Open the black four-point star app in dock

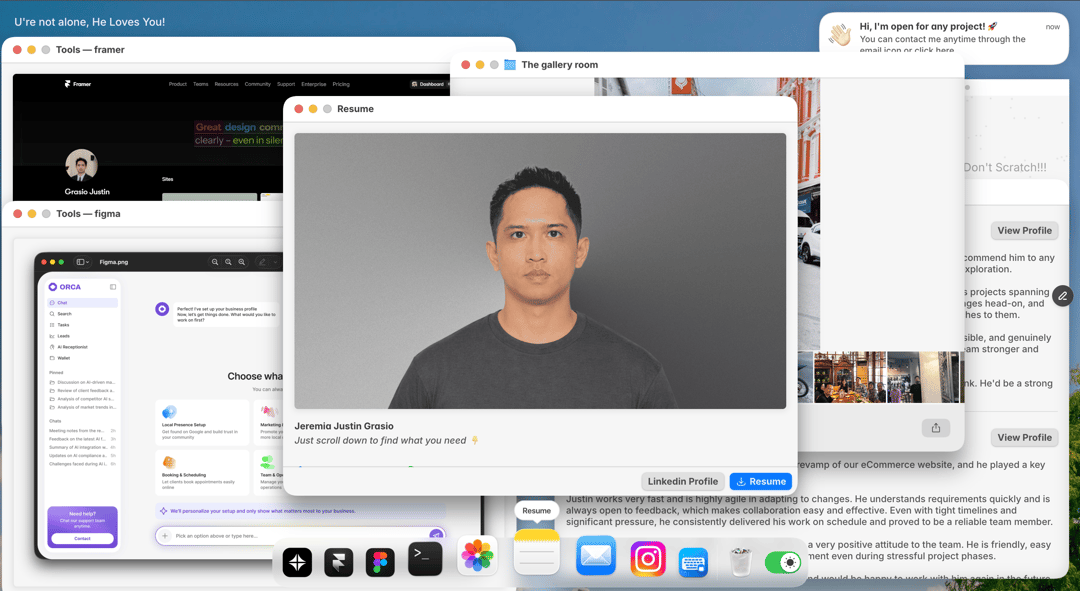(297, 562)
